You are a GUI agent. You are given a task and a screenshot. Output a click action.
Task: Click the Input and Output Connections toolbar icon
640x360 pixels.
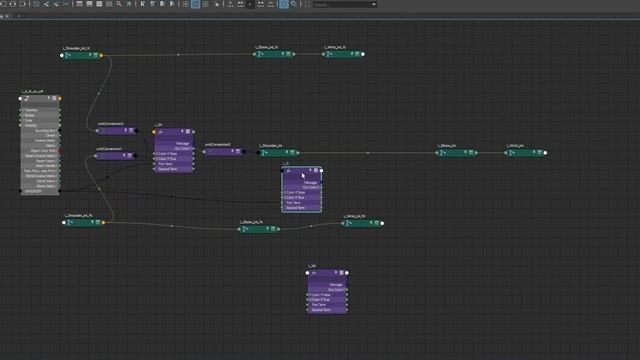coord(12,4)
